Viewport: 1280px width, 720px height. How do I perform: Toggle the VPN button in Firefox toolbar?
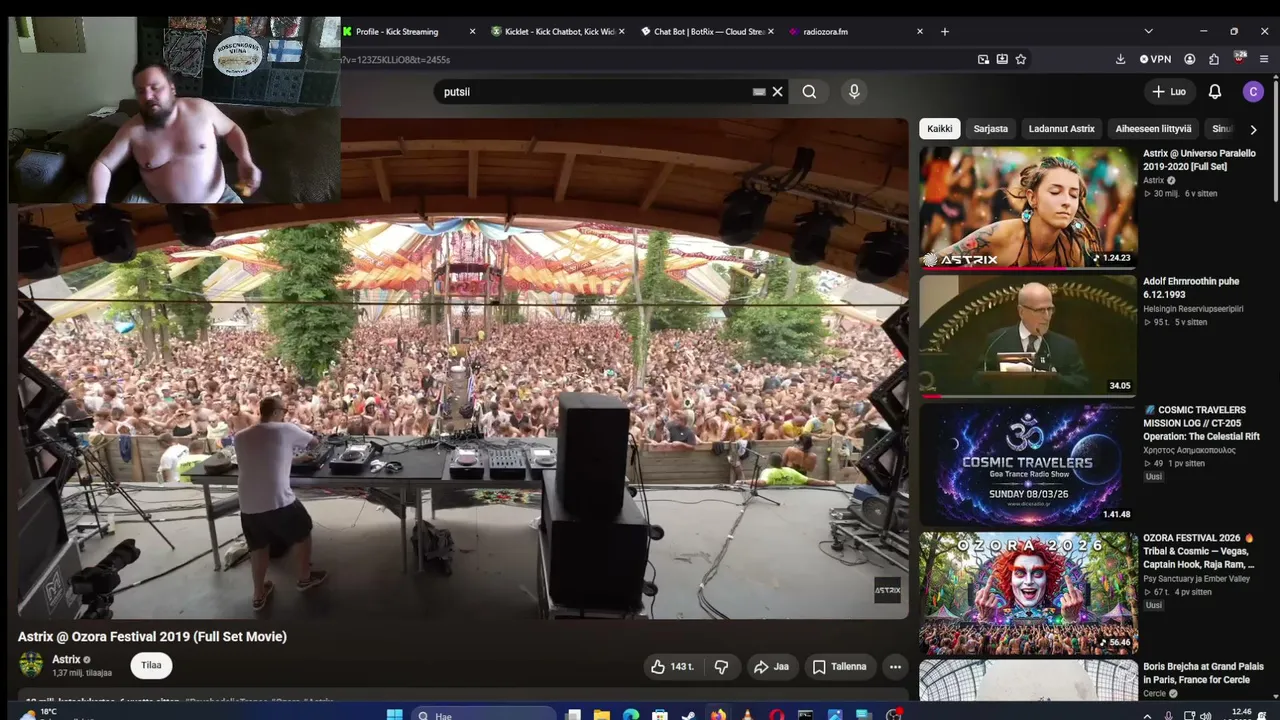[x=1156, y=59]
